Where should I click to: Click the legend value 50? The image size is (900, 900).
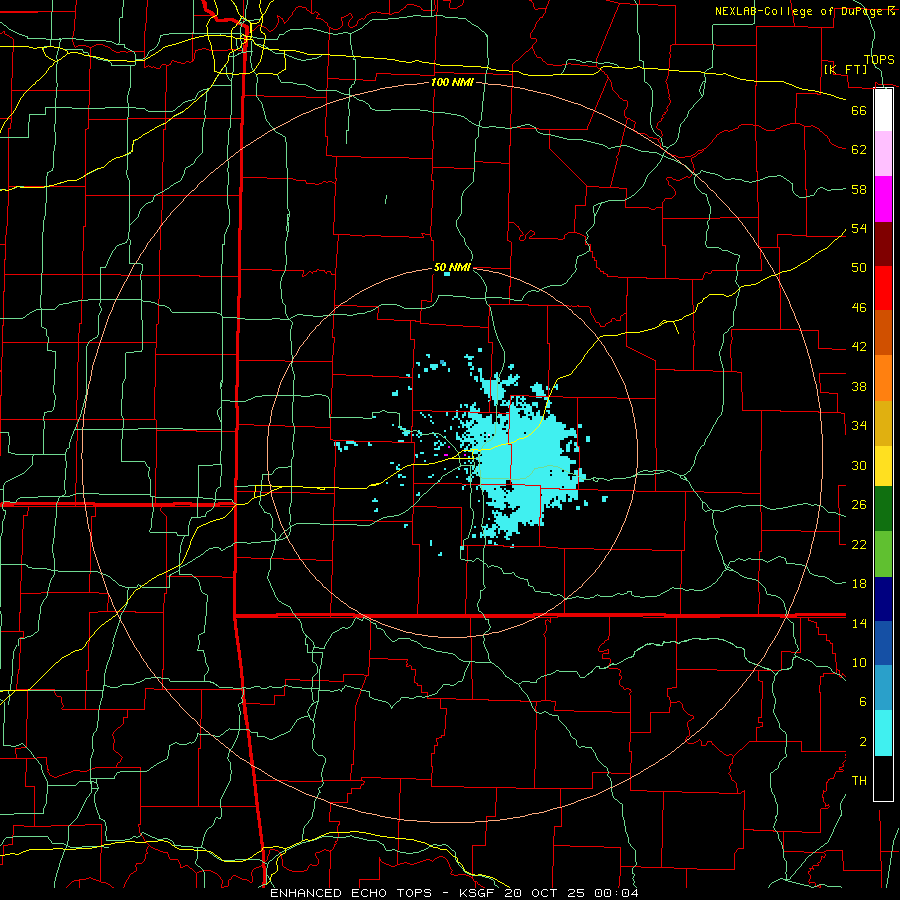[x=859, y=267]
